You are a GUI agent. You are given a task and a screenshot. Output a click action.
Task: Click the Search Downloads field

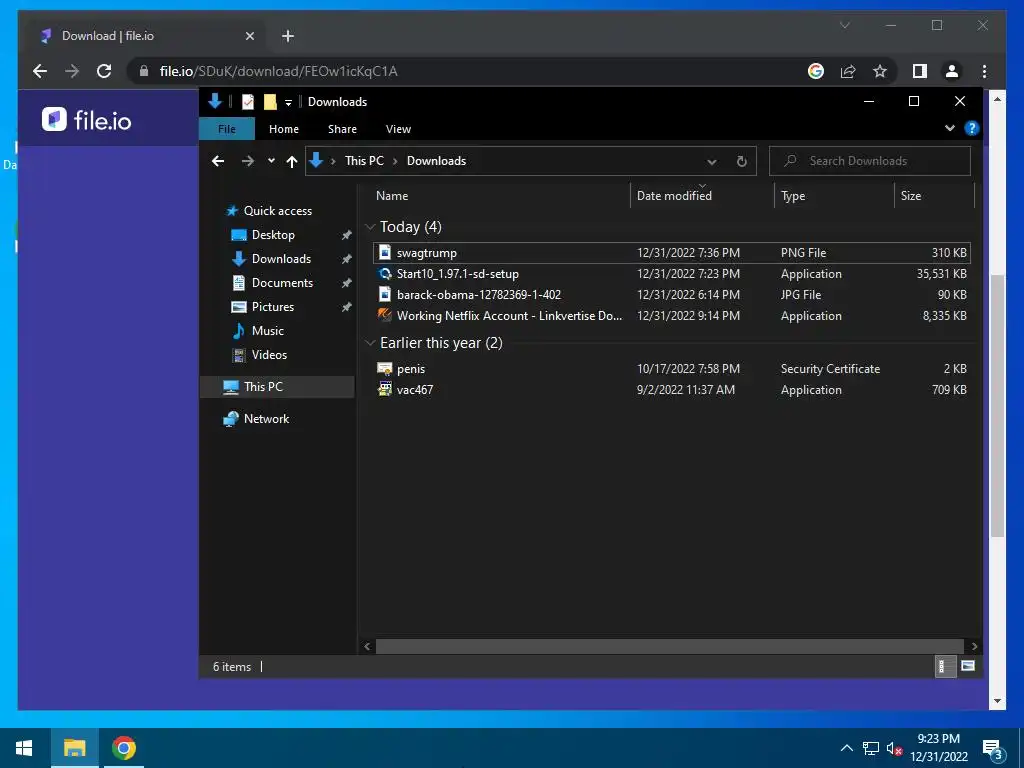[870, 161]
